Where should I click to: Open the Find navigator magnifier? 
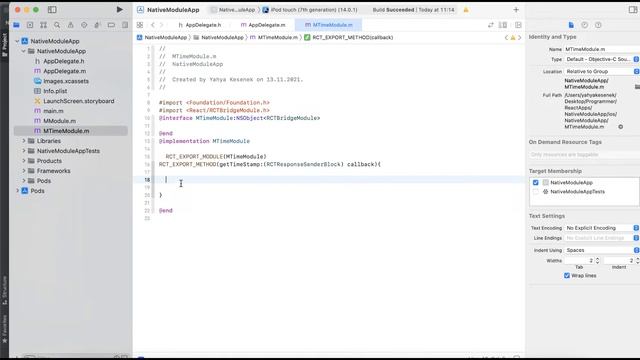click(x=57, y=25)
